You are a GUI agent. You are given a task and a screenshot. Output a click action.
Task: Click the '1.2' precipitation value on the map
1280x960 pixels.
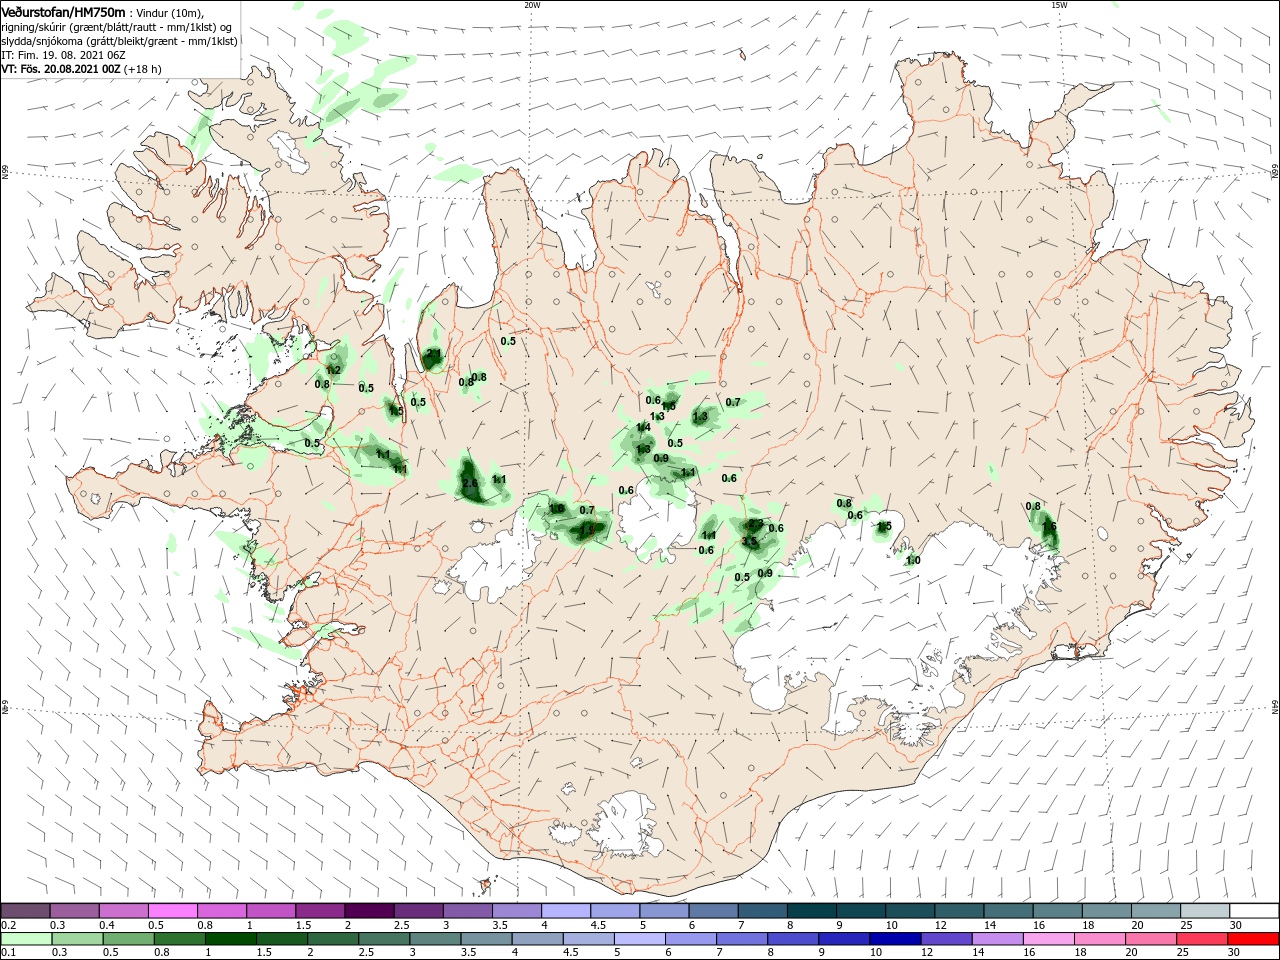[x=334, y=370]
